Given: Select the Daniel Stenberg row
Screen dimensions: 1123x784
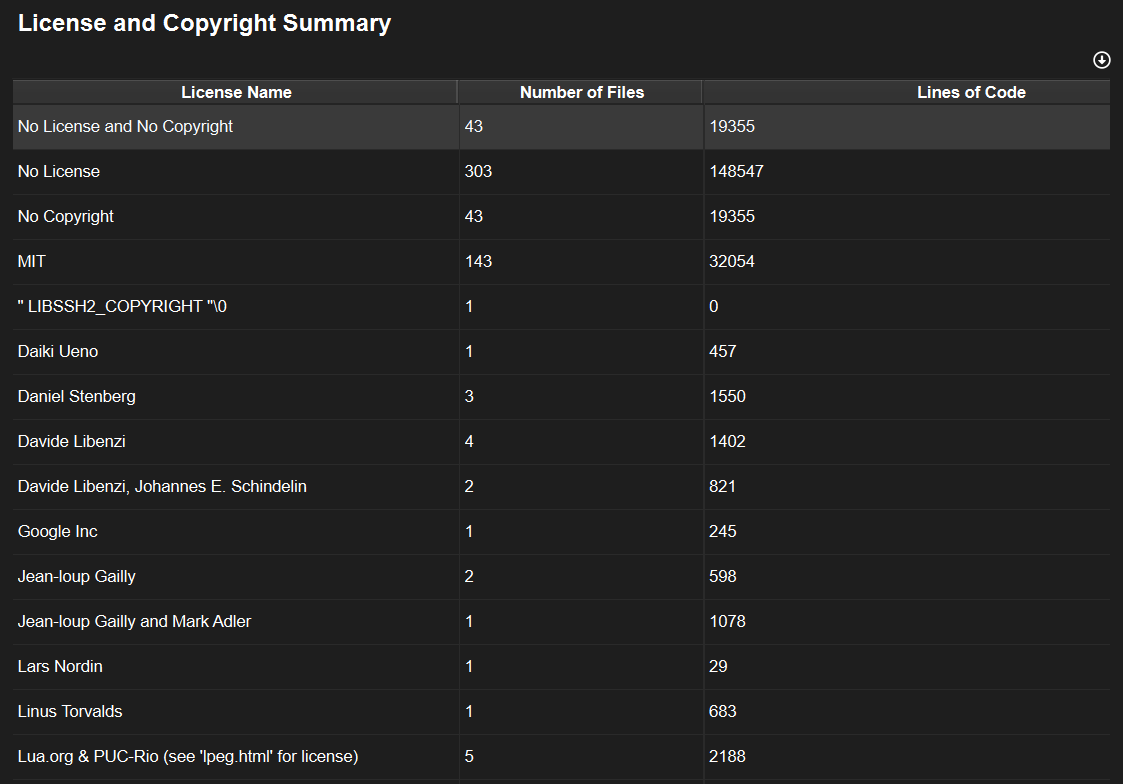Looking at the screenshot, I should (x=77, y=397).
